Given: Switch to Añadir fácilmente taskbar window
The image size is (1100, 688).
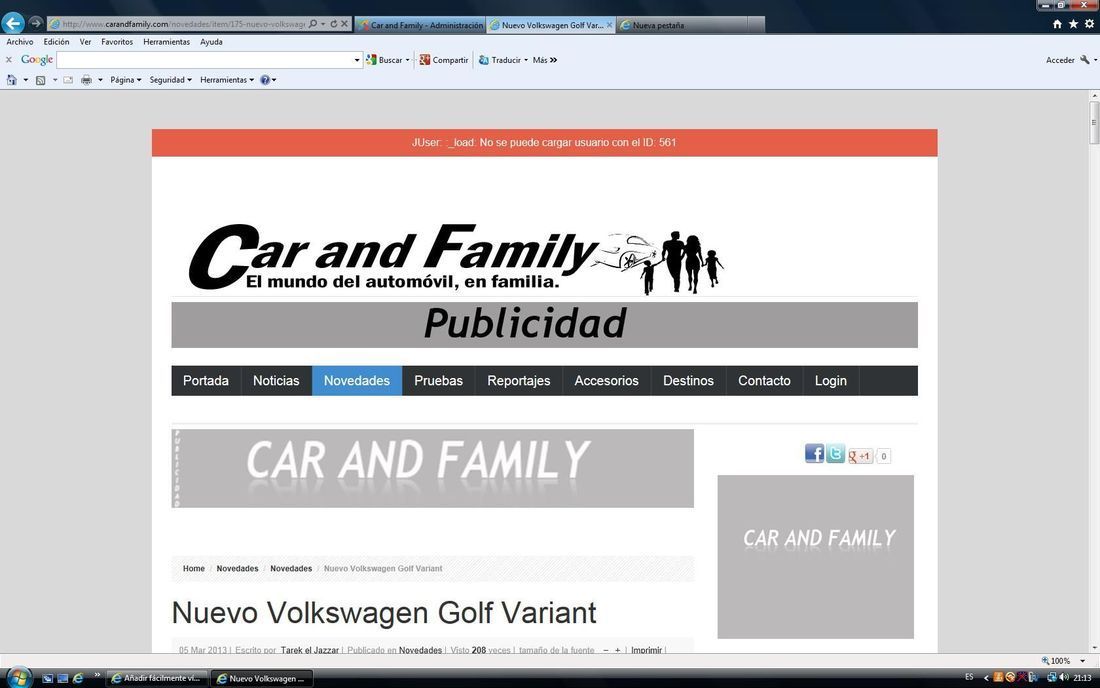Looking at the screenshot, I should pos(157,678).
